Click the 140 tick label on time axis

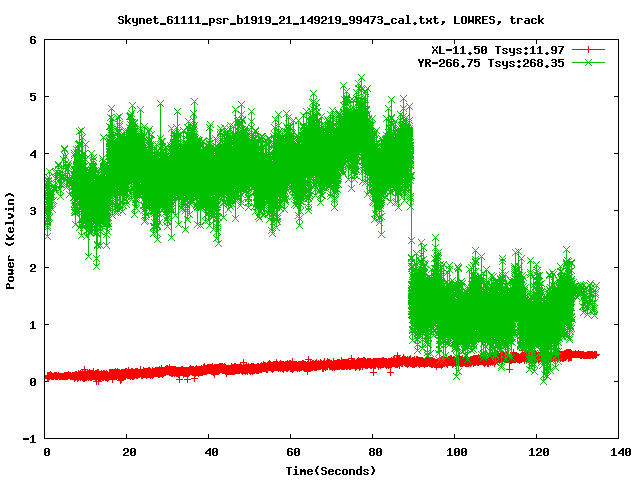(618, 452)
